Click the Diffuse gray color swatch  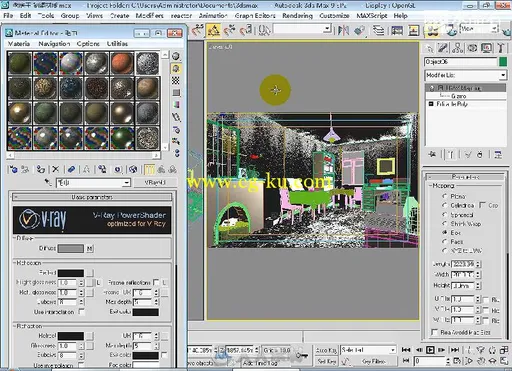(x=71, y=248)
